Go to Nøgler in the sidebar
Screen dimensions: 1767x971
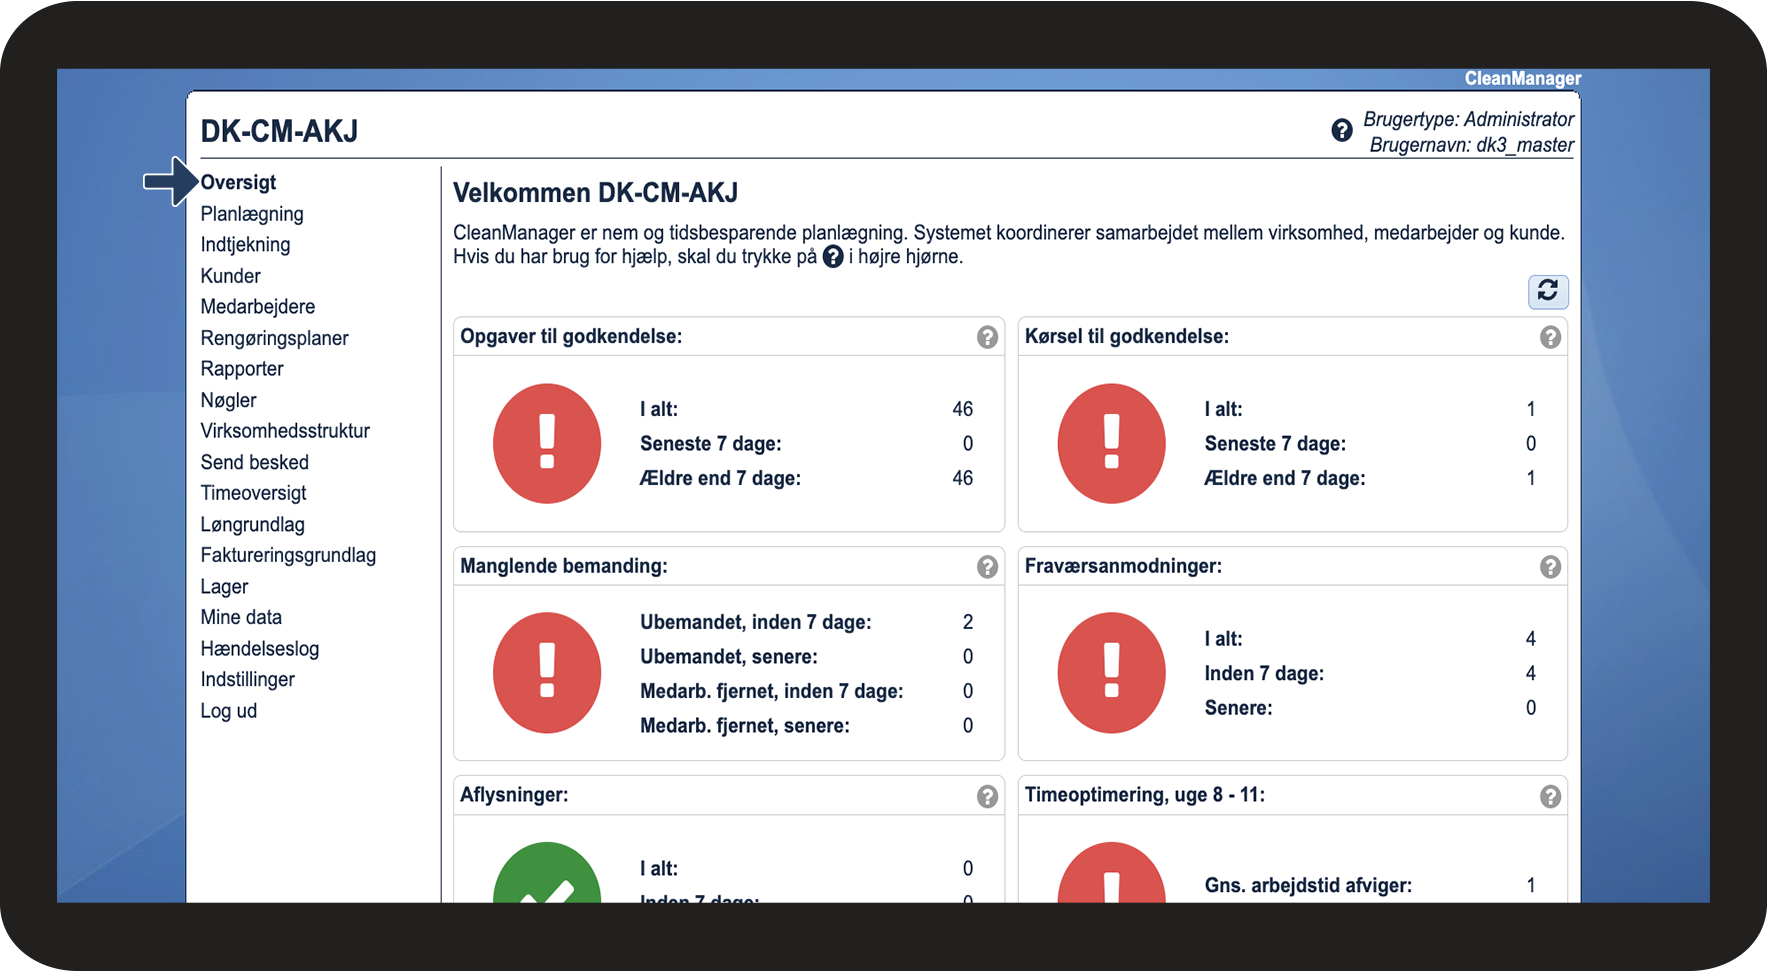[x=228, y=400]
